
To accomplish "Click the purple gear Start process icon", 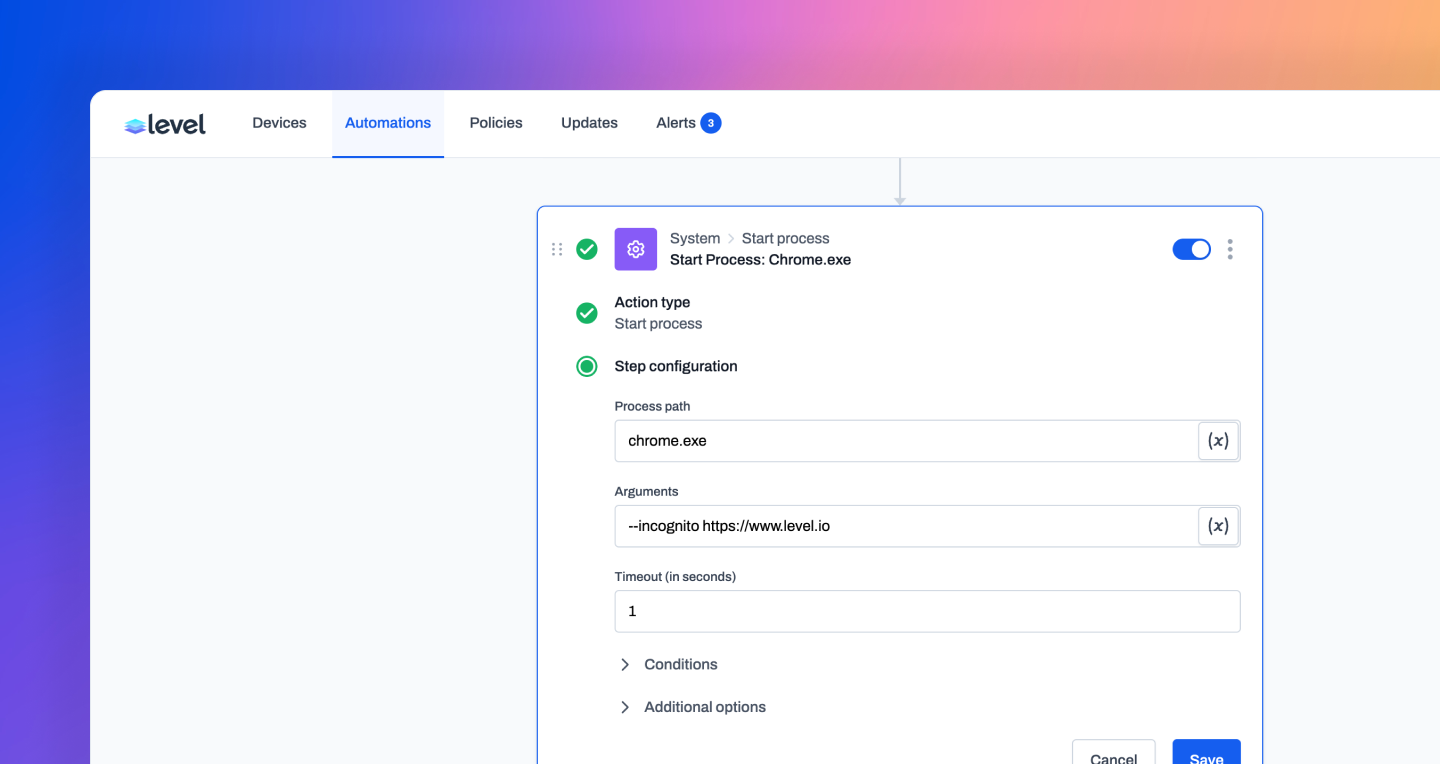I will pos(636,249).
